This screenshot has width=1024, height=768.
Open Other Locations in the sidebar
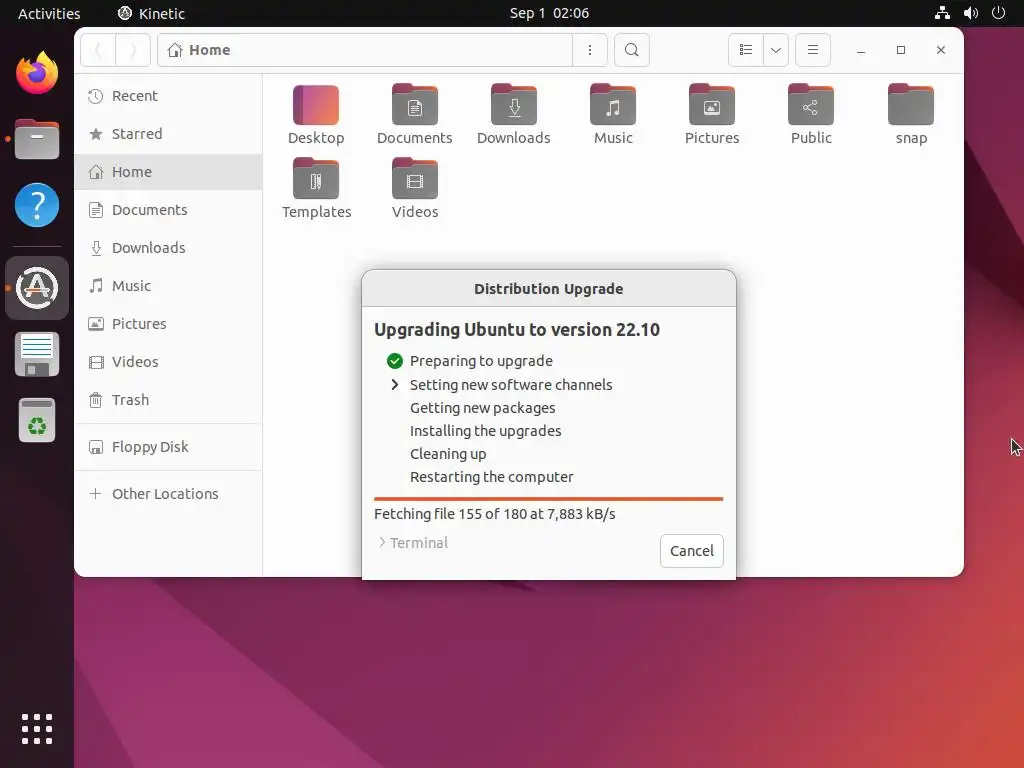point(168,494)
